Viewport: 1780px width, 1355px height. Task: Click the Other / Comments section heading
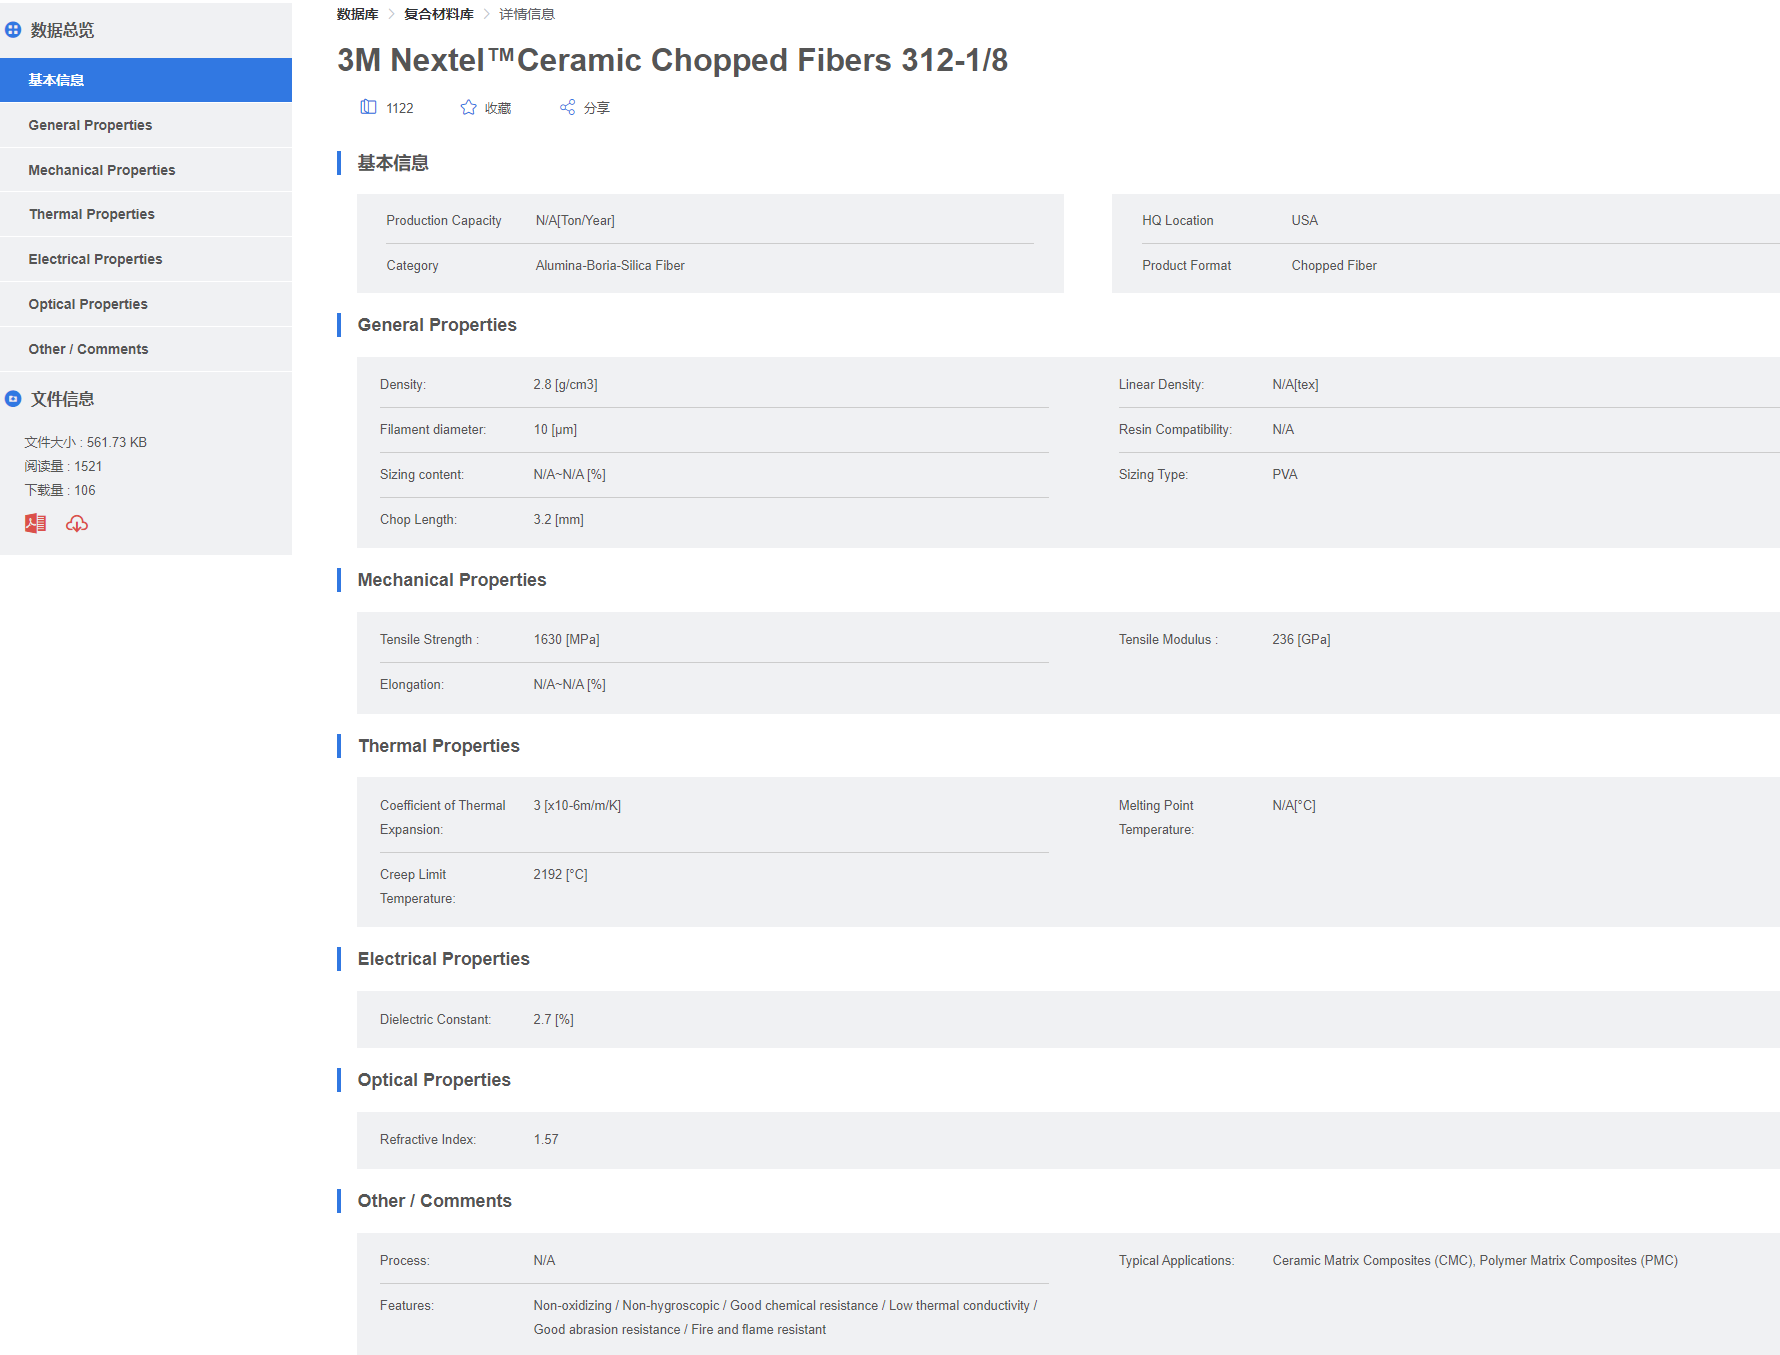click(435, 1201)
